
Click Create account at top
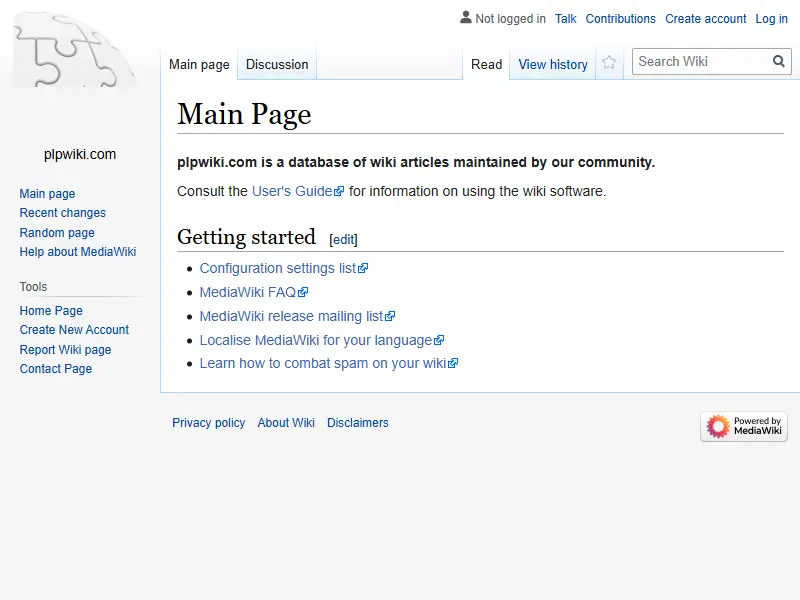coord(706,19)
